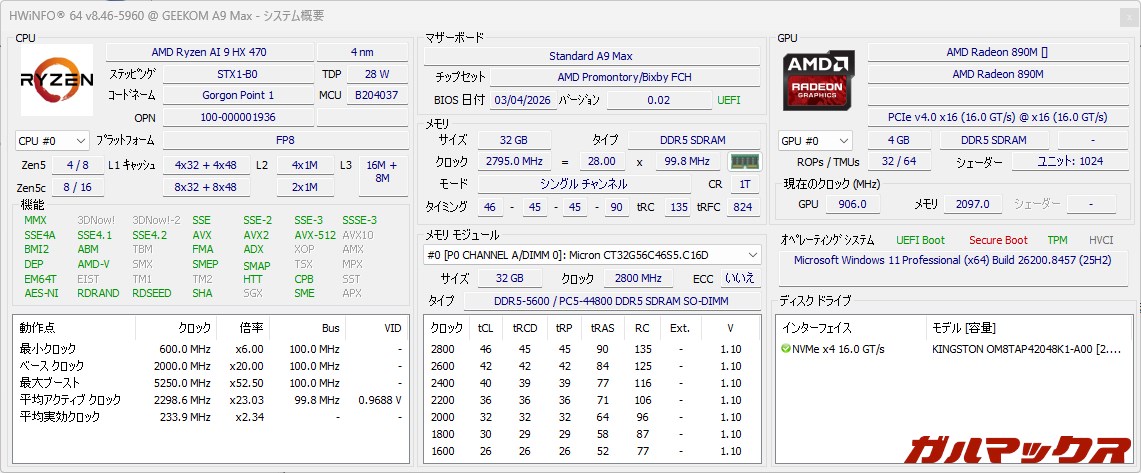1141x473 pixels.
Task: Click the AVX-512 feature label
Action: tap(315, 235)
